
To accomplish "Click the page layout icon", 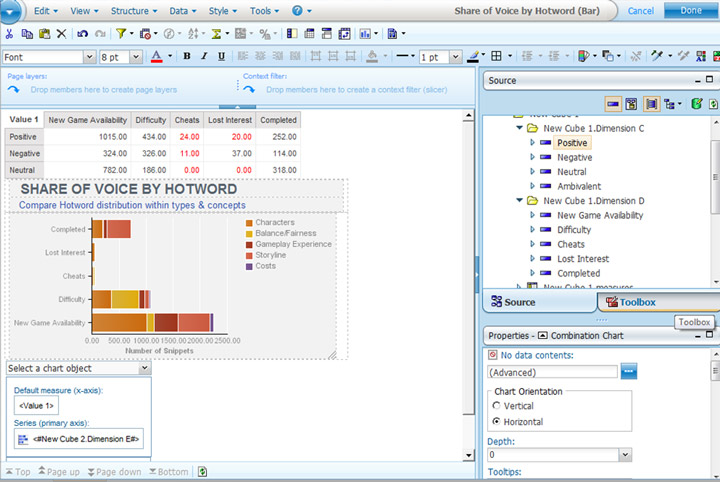I will tap(392, 34).
